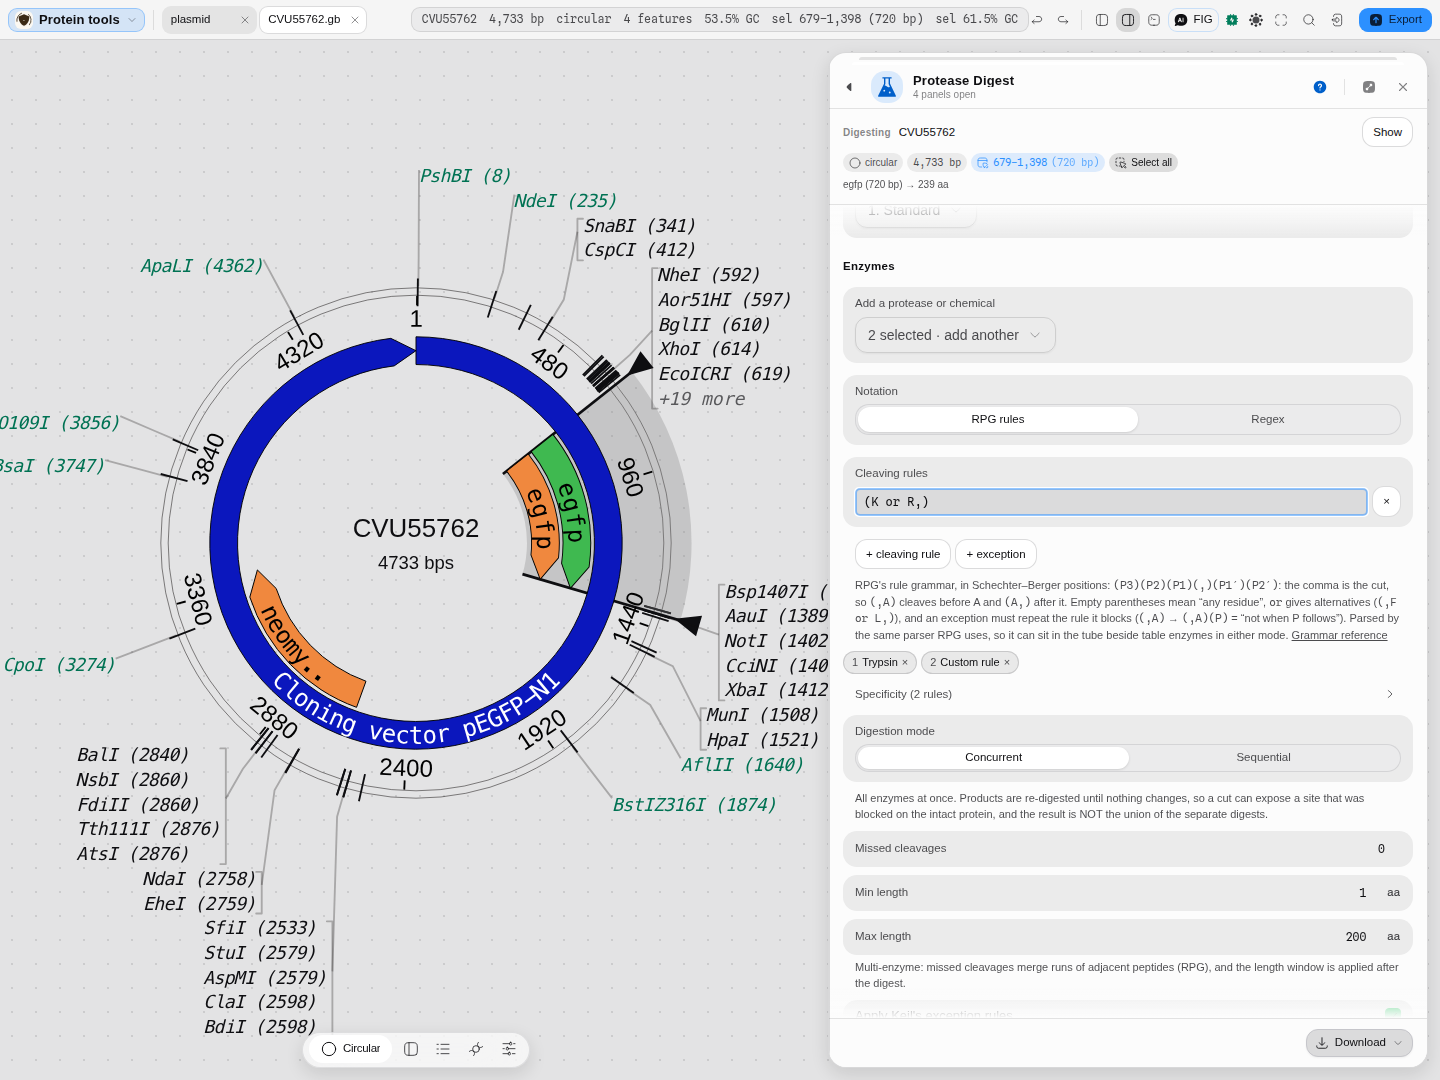Click the sign-in door icon
The height and width of the screenshot is (1080, 1440).
(1337, 20)
